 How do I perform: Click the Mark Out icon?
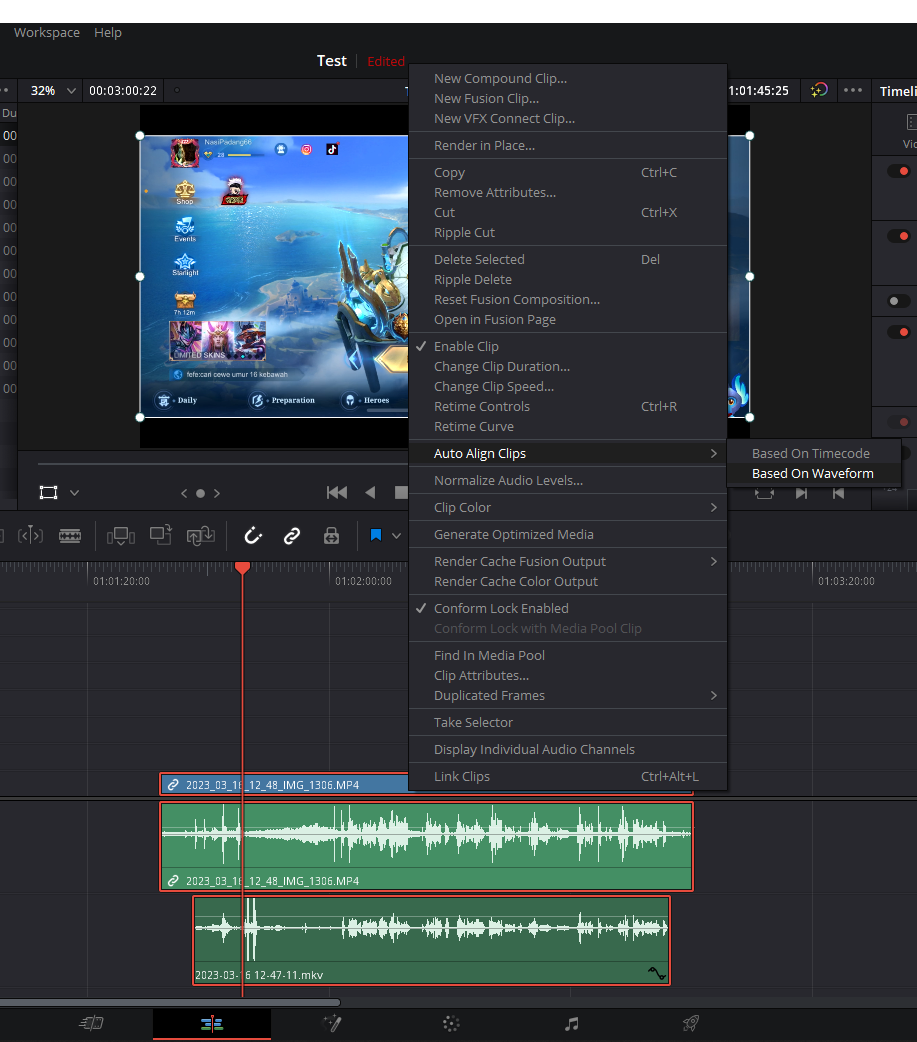pyautogui.click(x=839, y=493)
